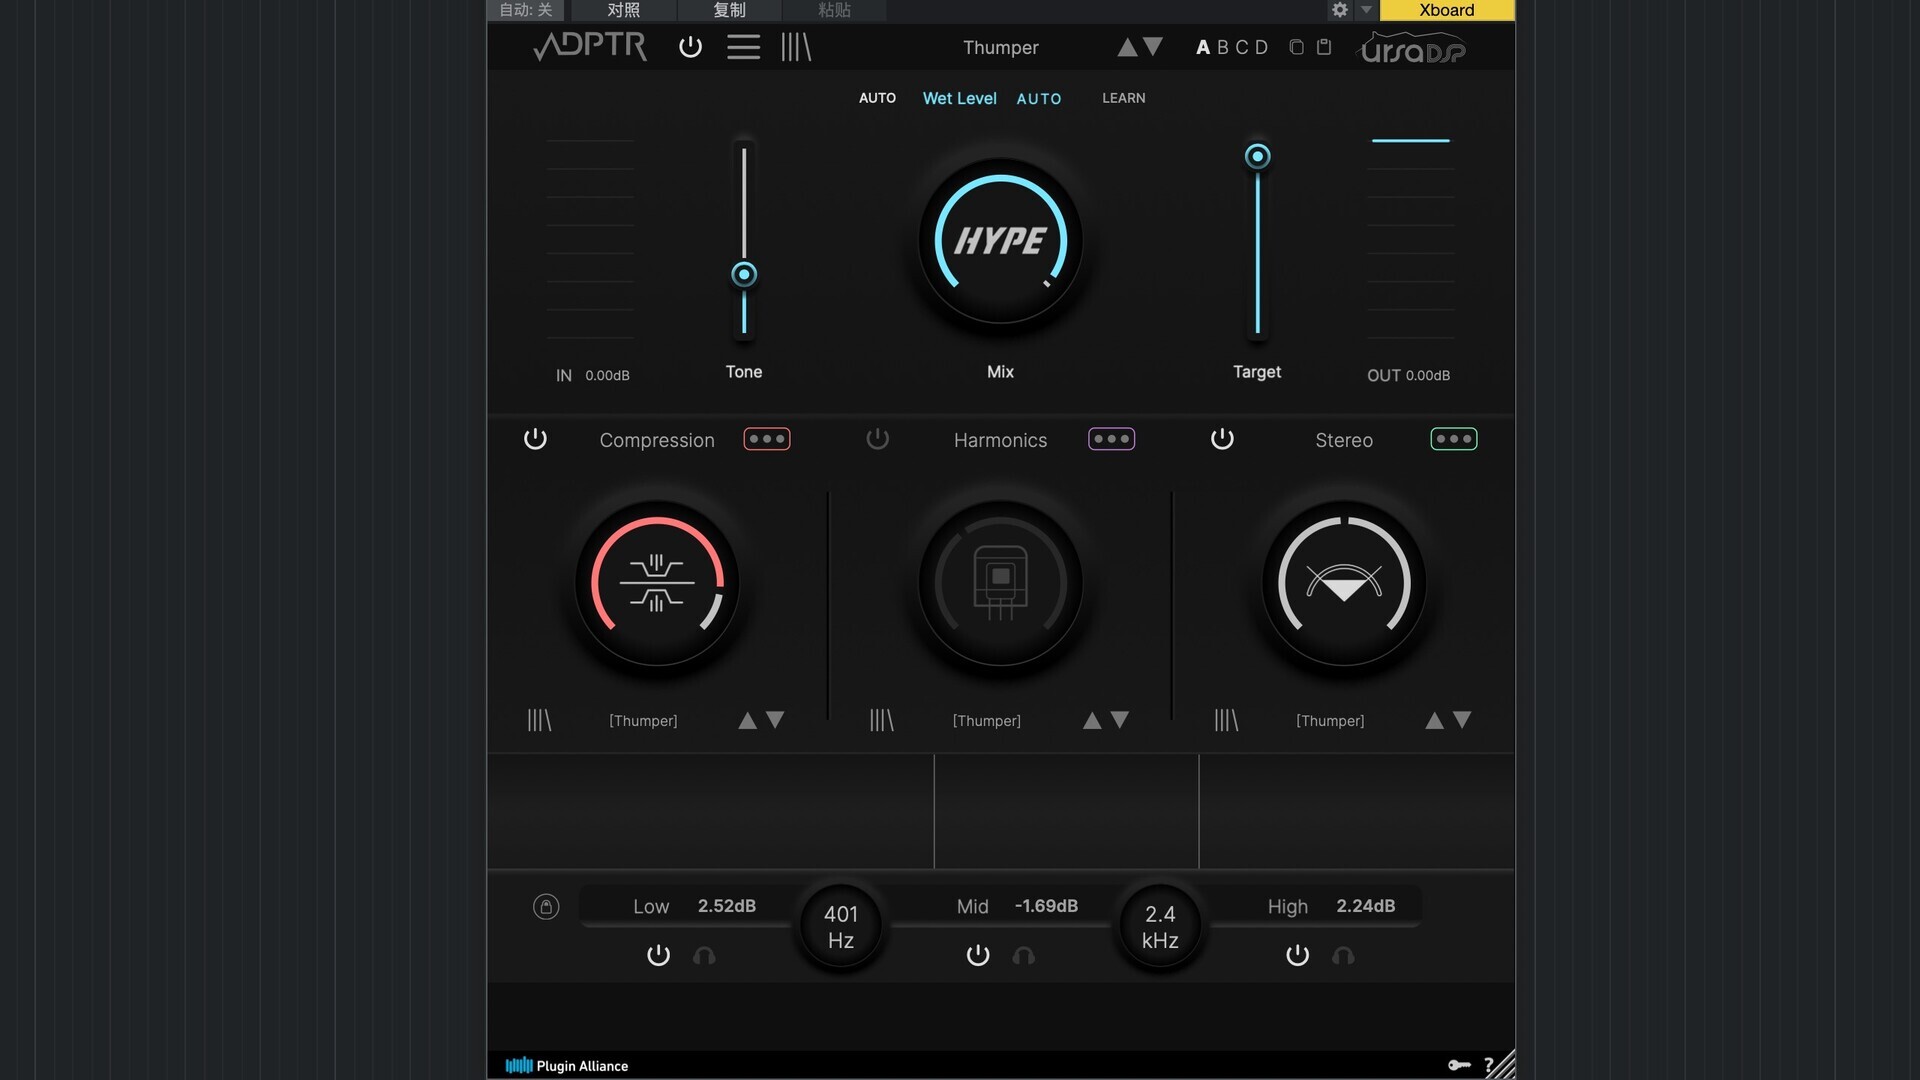Open Compression preset browser icon
The image size is (1920, 1080).
539,720
